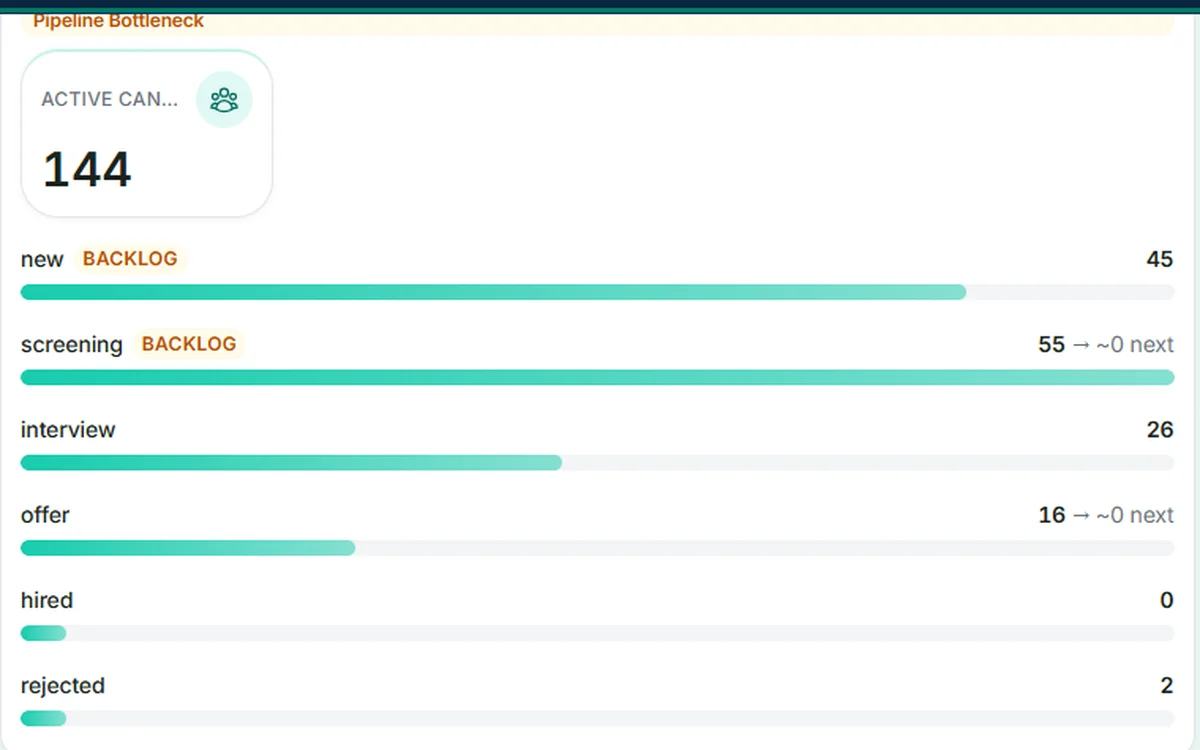This screenshot has height=750, width=1200.
Task: Select the interview stage label
Action: [68, 430]
